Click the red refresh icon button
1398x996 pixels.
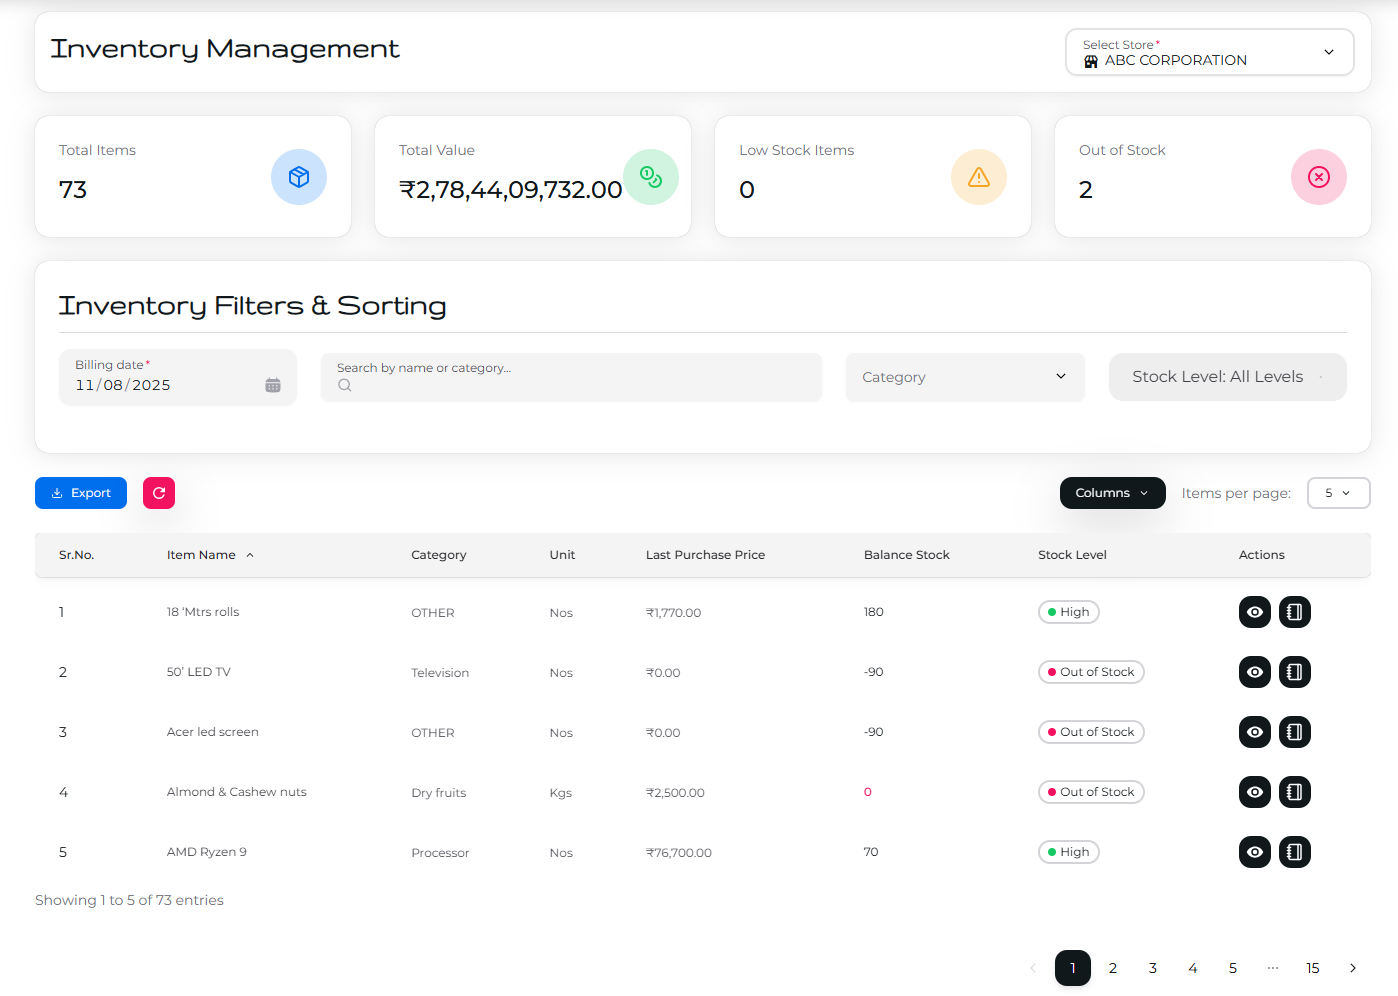[x=159, y=493]
